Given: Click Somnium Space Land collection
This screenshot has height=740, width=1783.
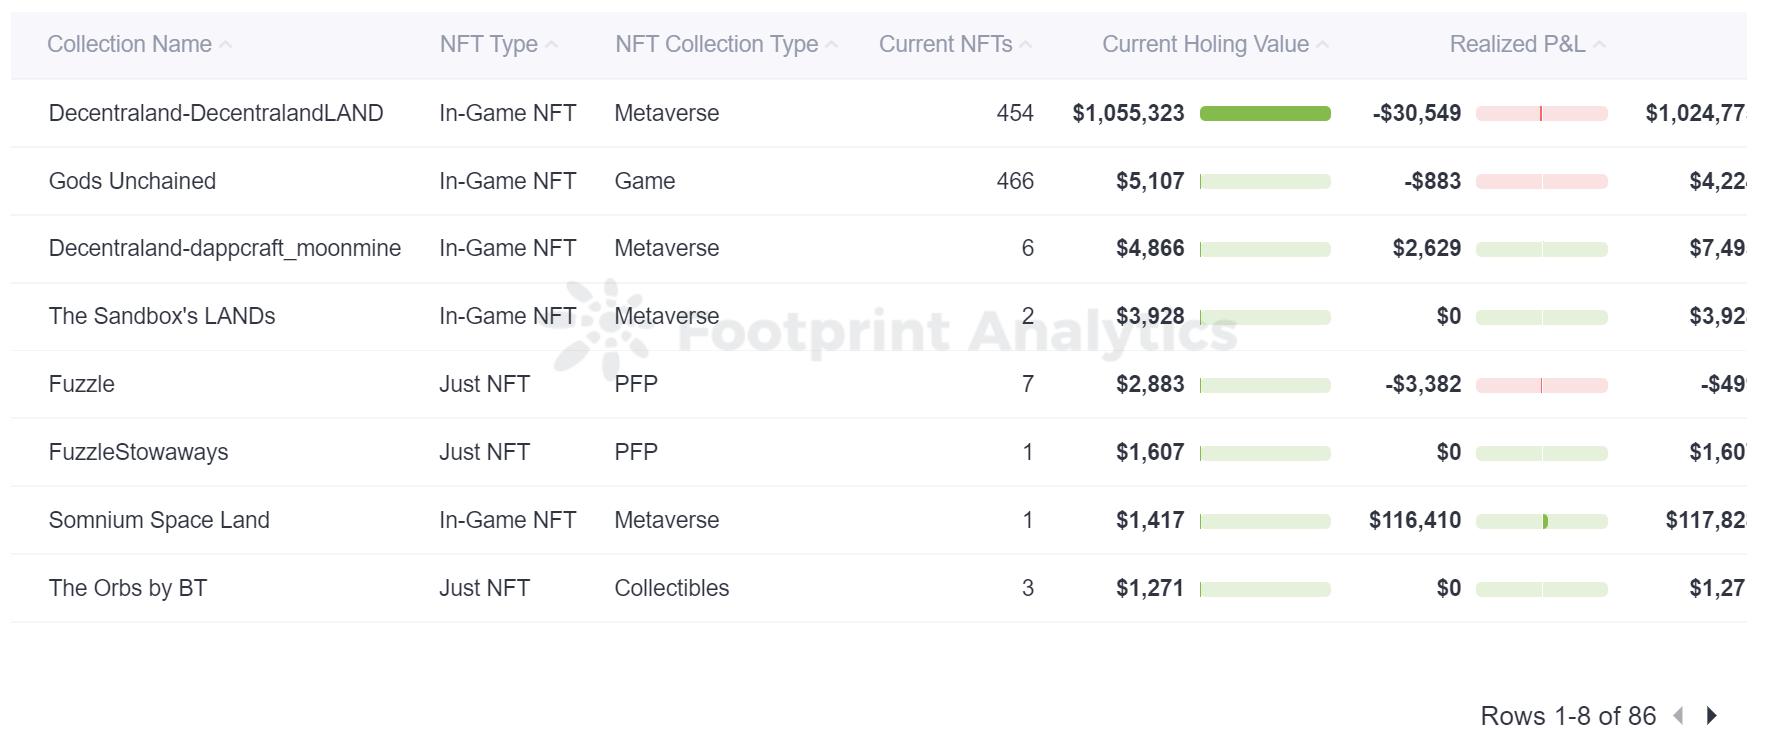Looking at the screenshot, I should (x=159, y=520).
